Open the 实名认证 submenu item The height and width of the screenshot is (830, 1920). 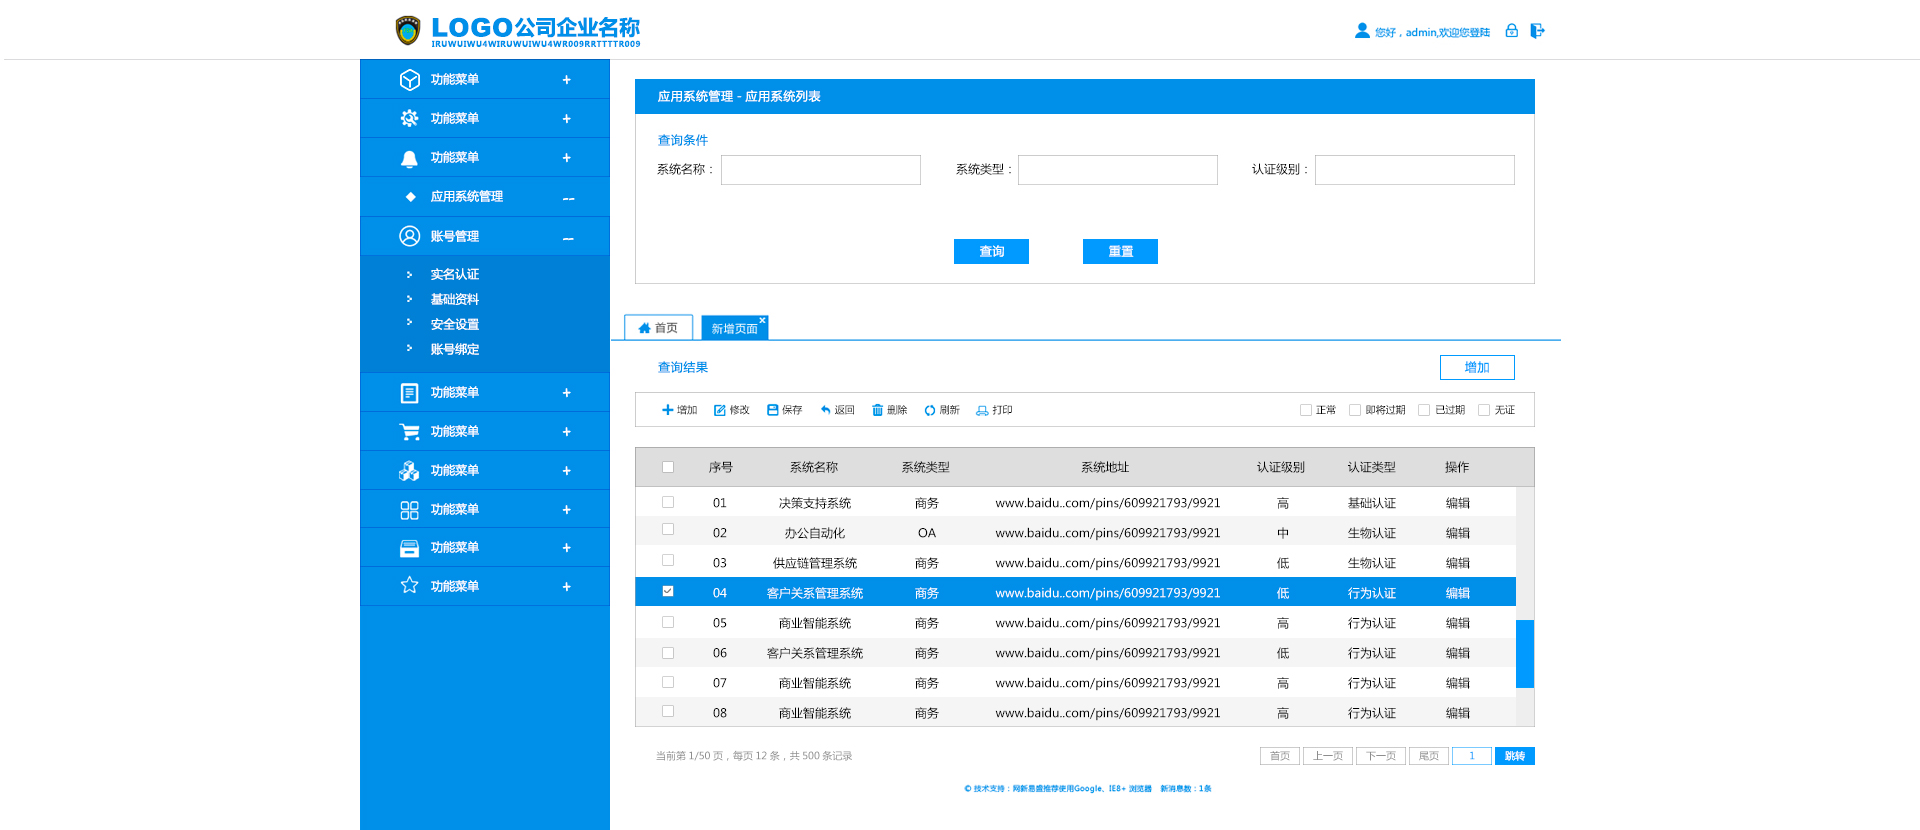455,274
